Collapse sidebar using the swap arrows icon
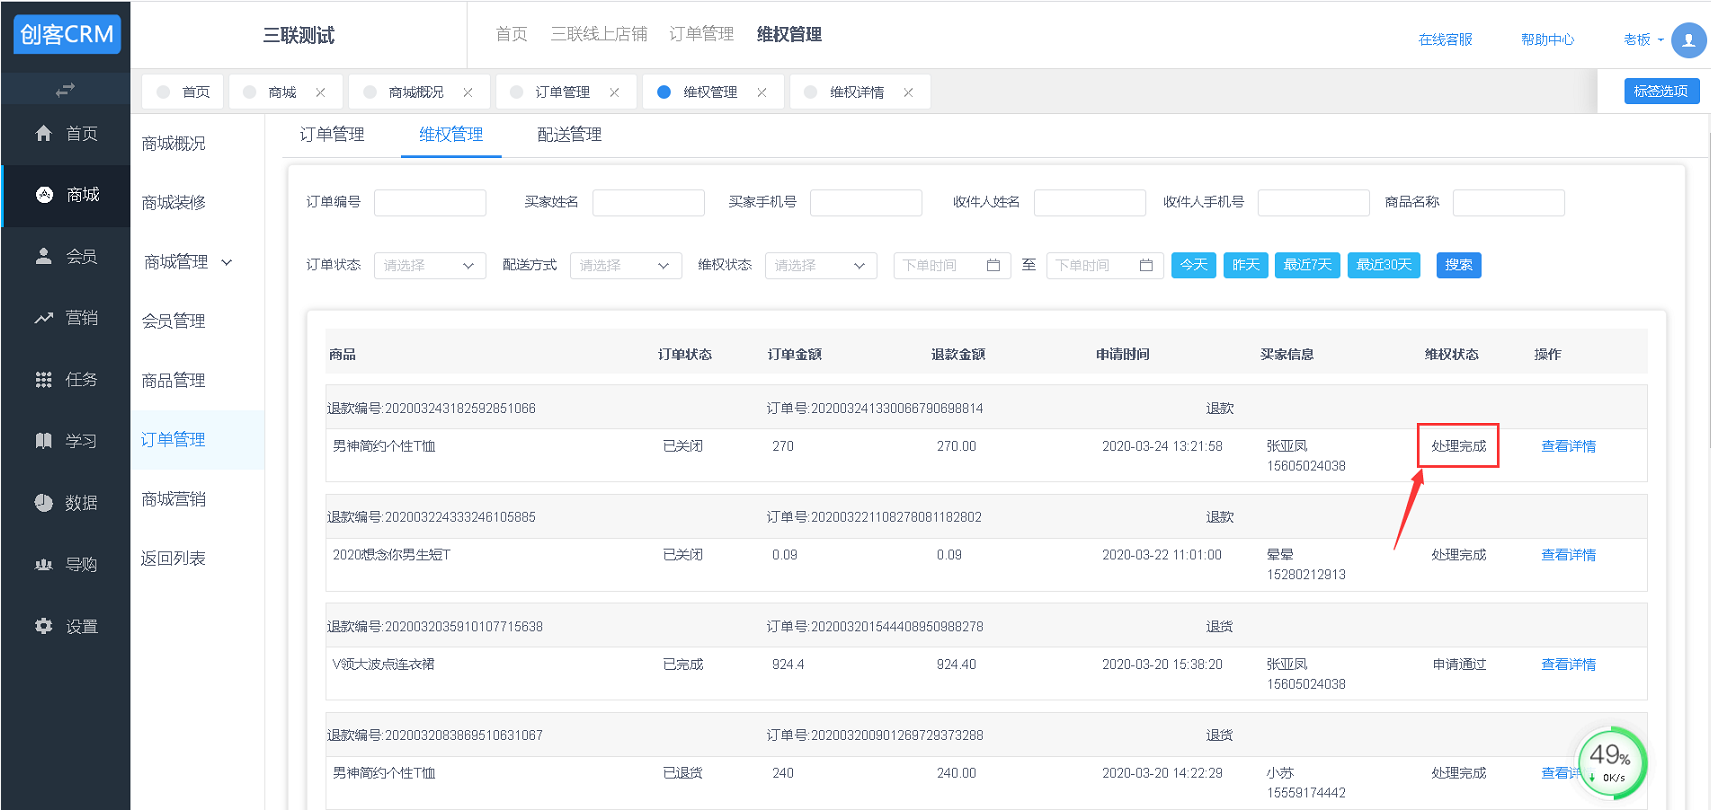 [x=65, y=90]
